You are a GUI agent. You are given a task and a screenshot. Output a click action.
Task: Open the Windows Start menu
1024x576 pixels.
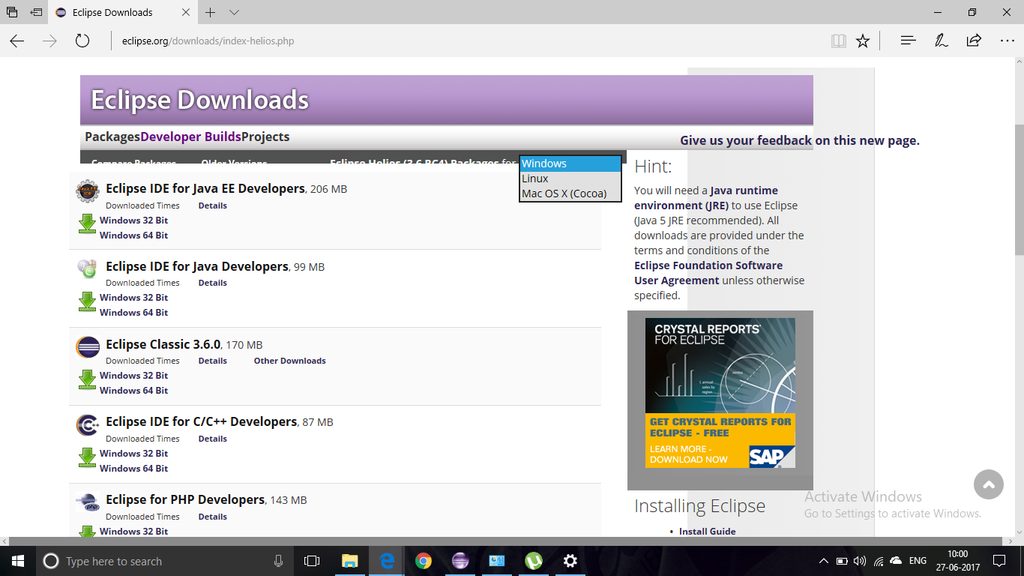point(18,561)
